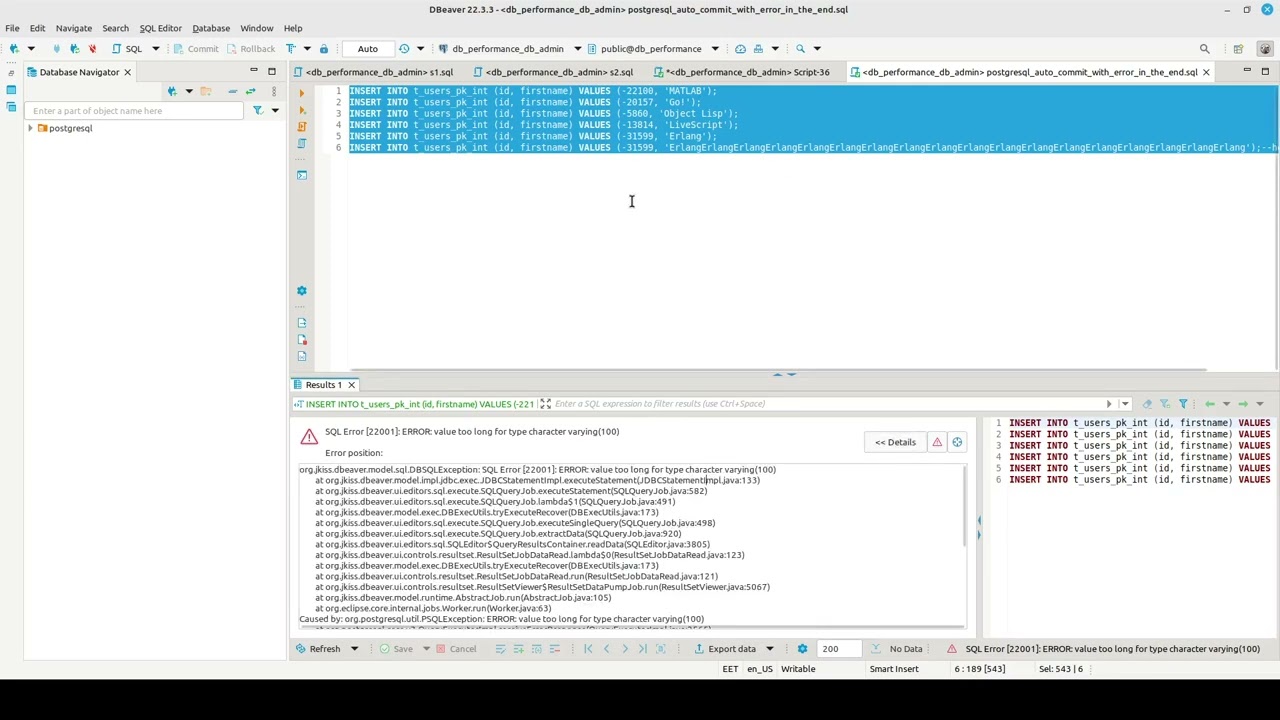
Task: Click the Commit button in toolbar
Action: (x=195, y=48)
